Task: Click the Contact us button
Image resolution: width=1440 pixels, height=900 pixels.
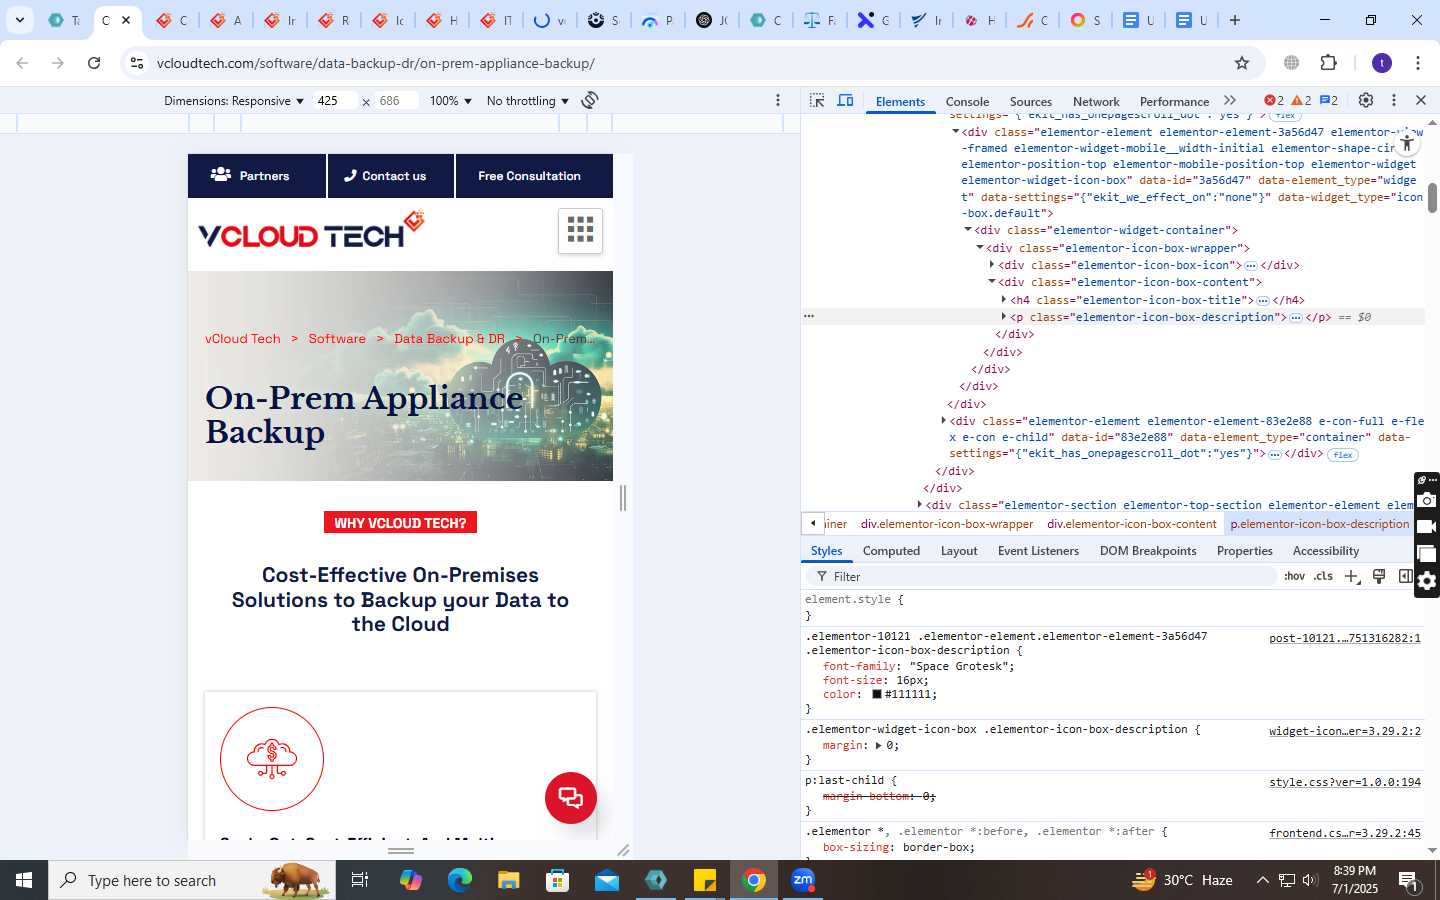Action: (391, 176)
